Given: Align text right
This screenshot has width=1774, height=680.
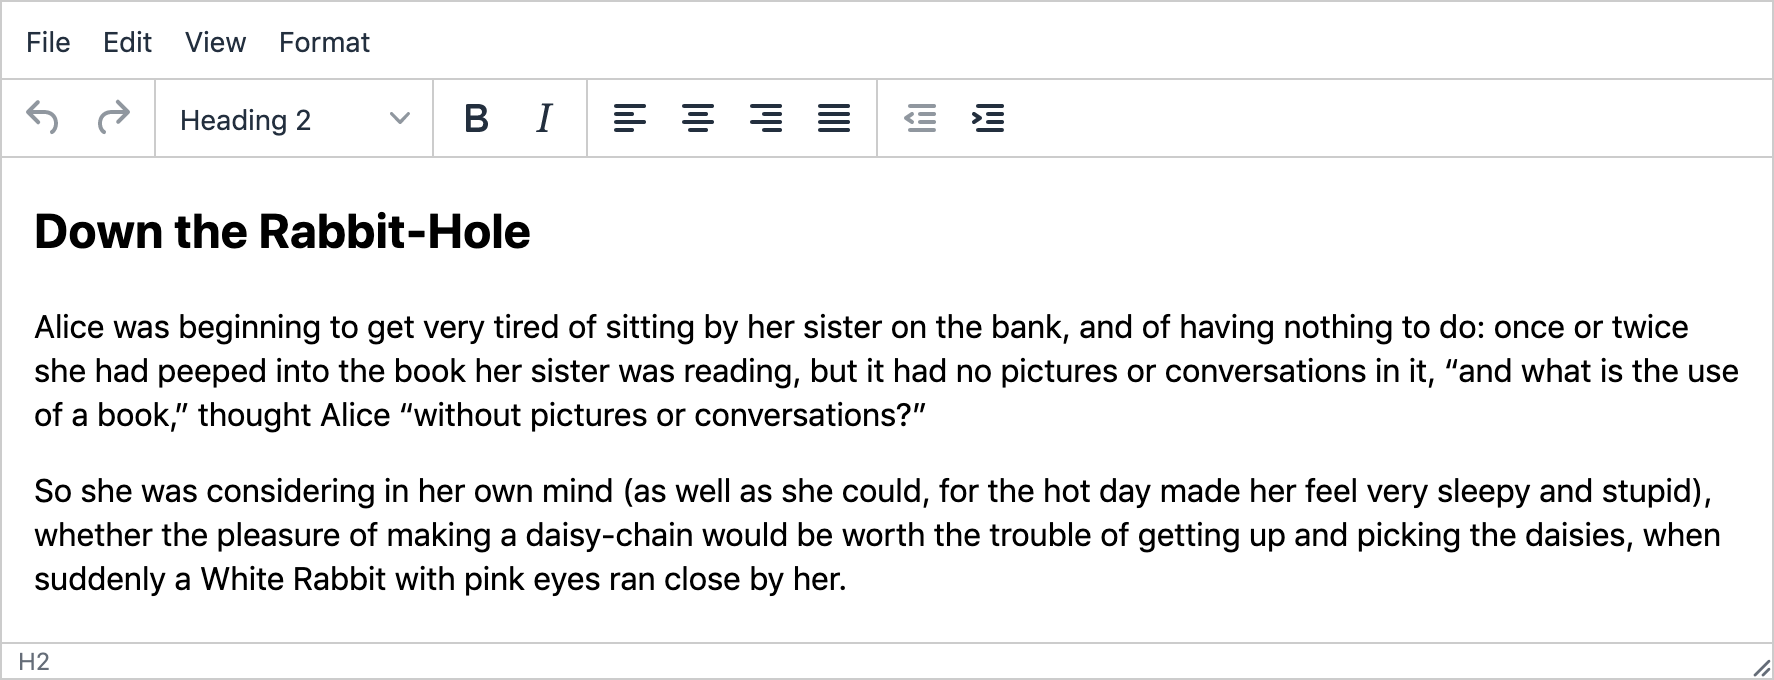Looking at the screenshot, I should (766, 118).
